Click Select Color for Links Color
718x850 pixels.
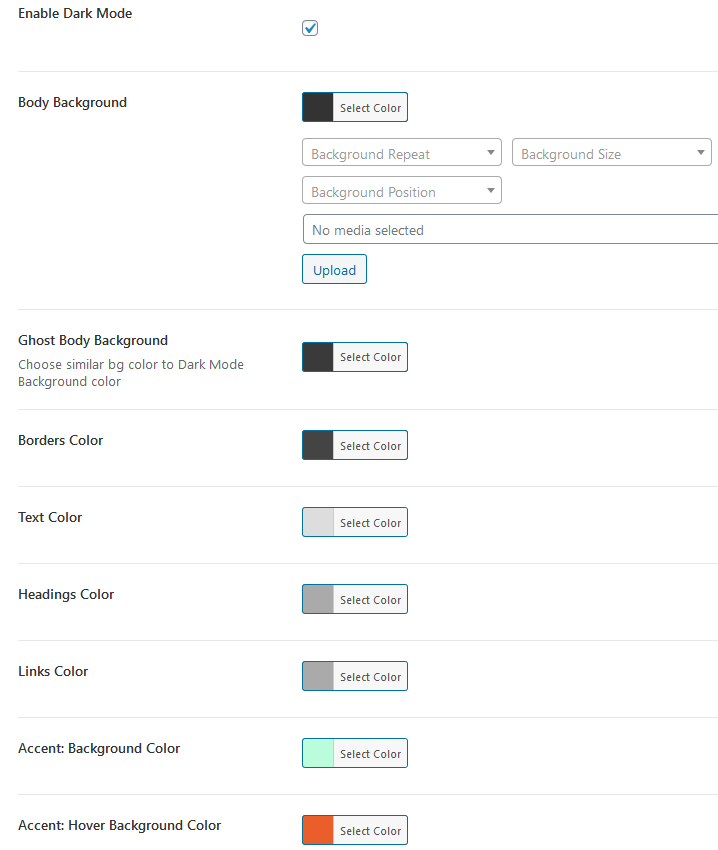tap(370, 677)
